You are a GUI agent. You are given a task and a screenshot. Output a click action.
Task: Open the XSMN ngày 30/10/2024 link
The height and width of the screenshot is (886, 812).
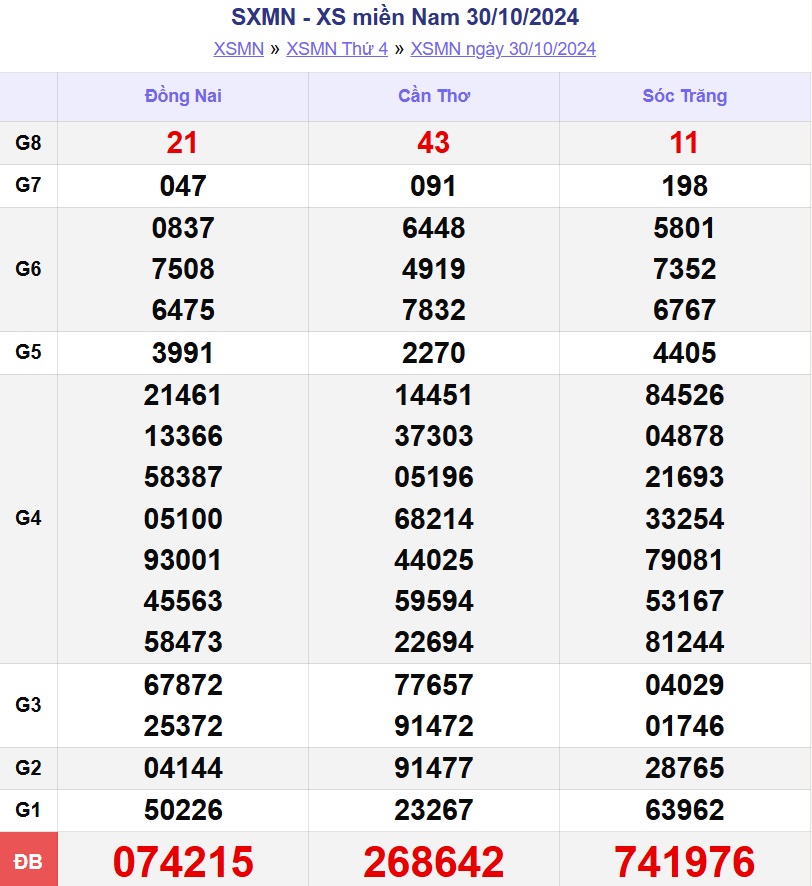pos(503,49)
